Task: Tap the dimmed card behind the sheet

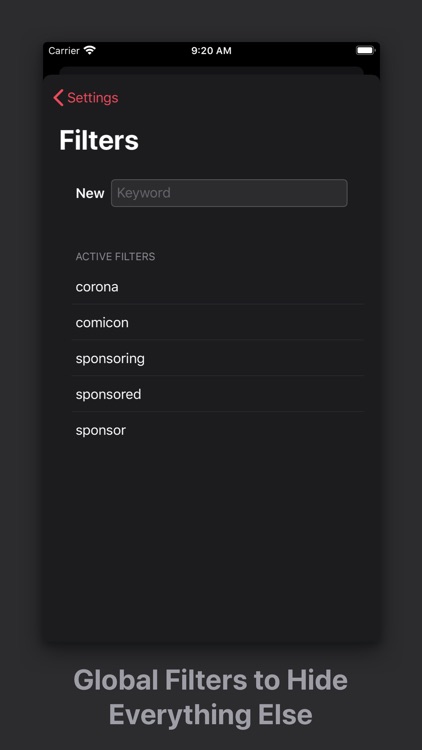Action: 211,70
